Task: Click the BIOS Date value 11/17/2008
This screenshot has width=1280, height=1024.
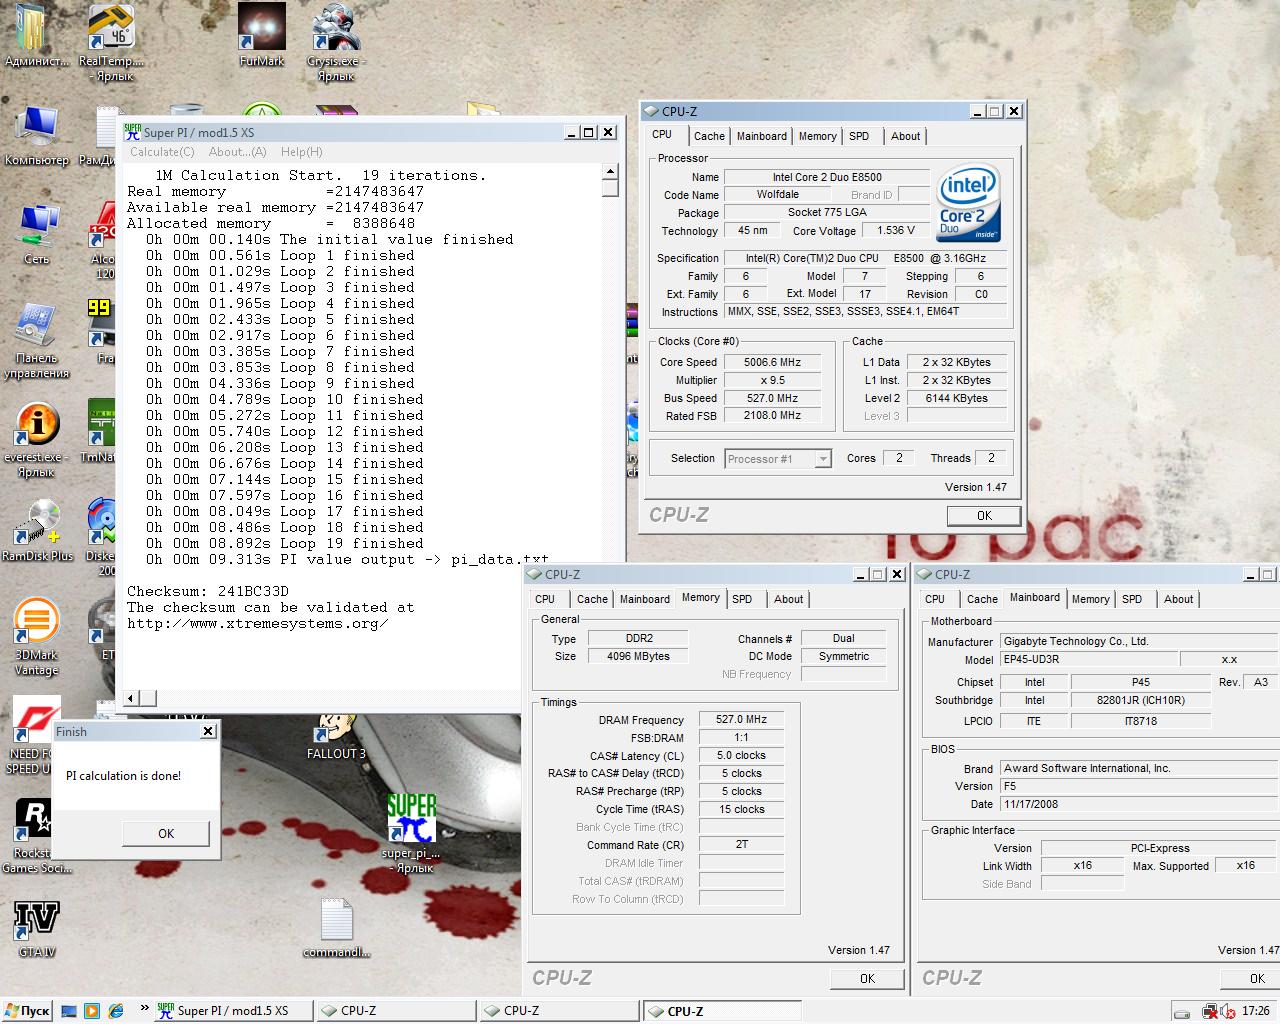Action: [x=1140, y=804]
